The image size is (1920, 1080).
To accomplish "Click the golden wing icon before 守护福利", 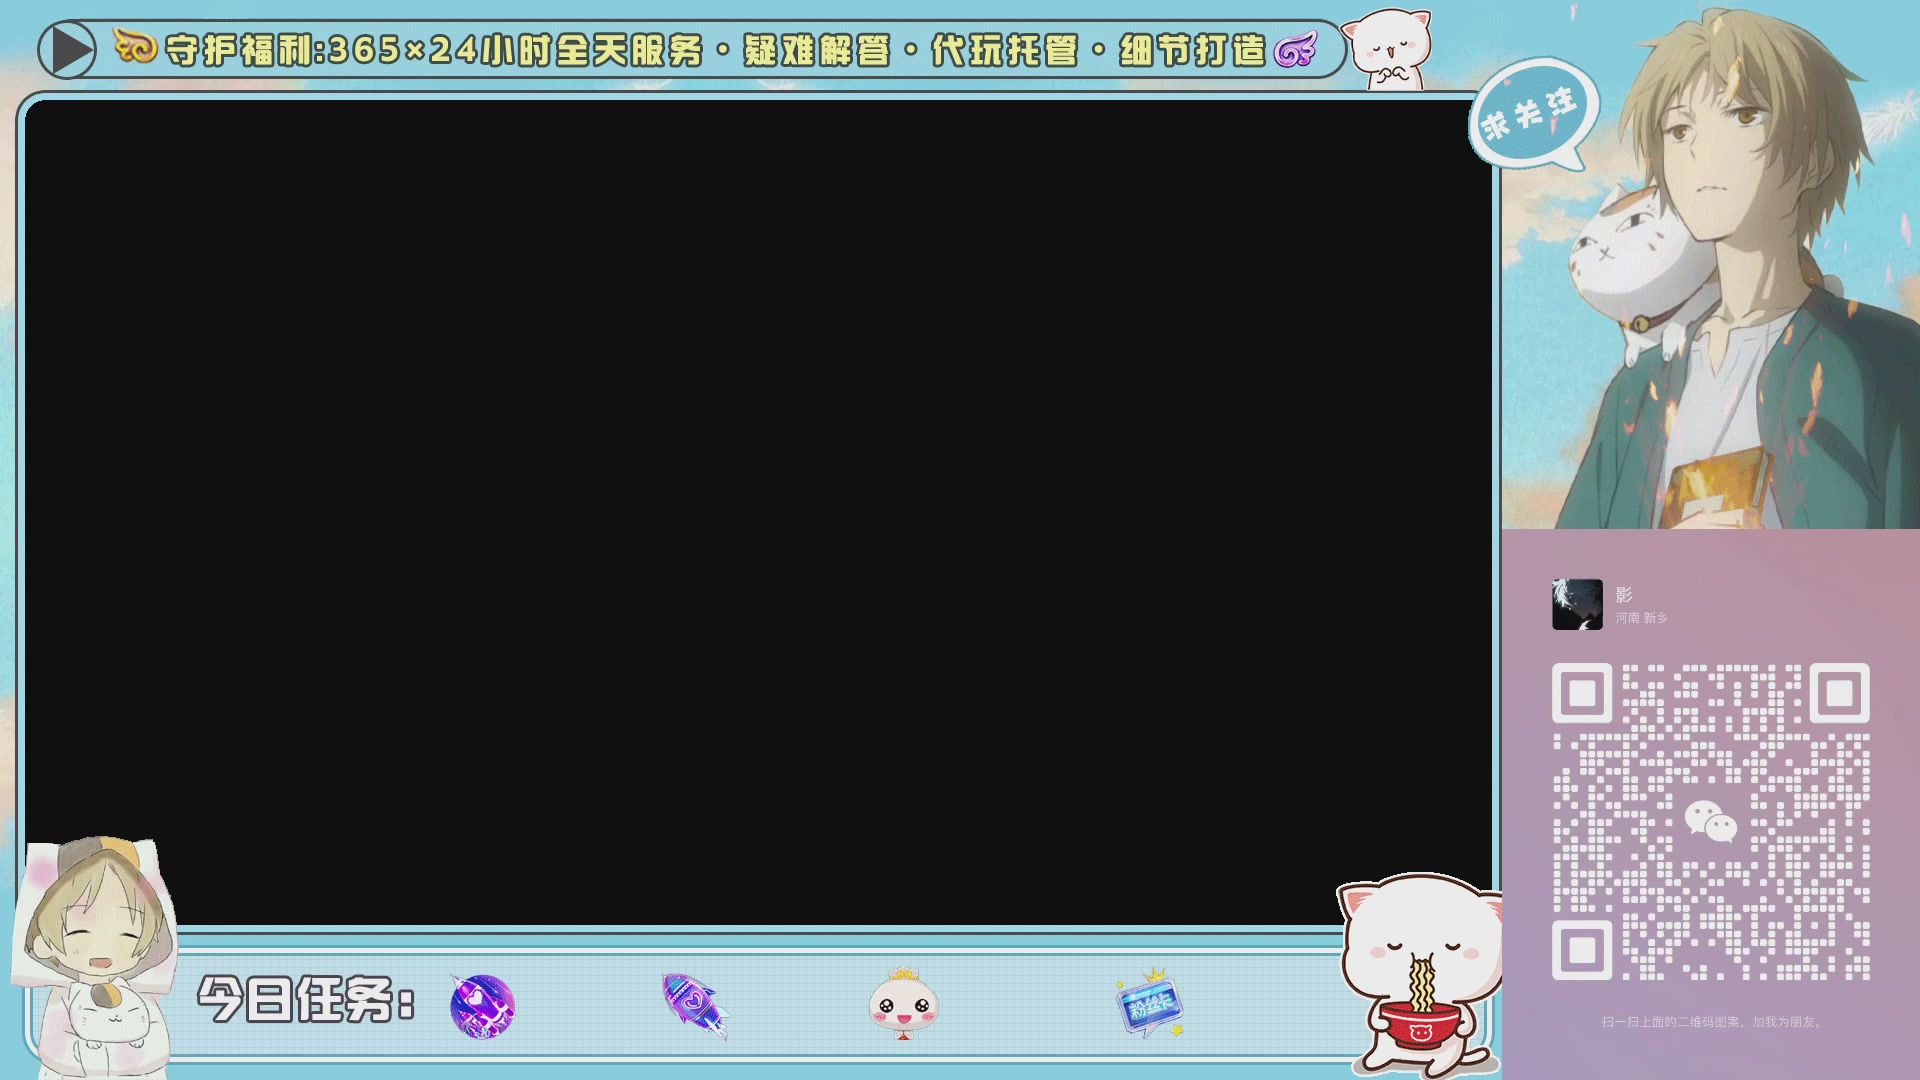I will click(136, 46).
